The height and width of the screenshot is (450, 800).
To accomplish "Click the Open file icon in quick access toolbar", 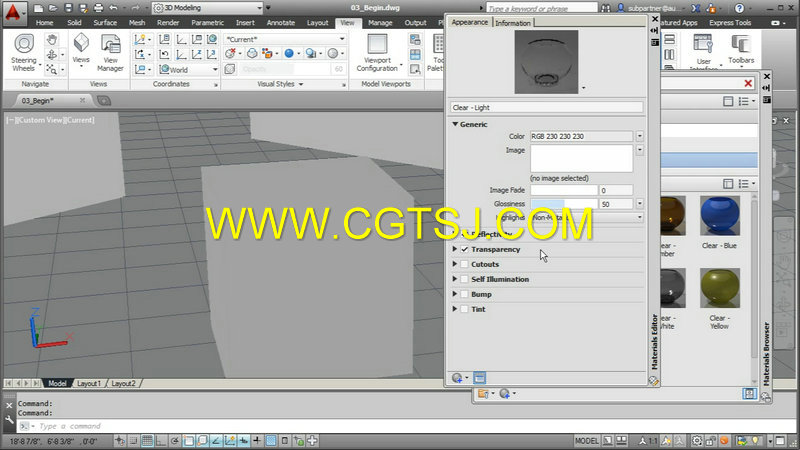I will pos(53,8).
